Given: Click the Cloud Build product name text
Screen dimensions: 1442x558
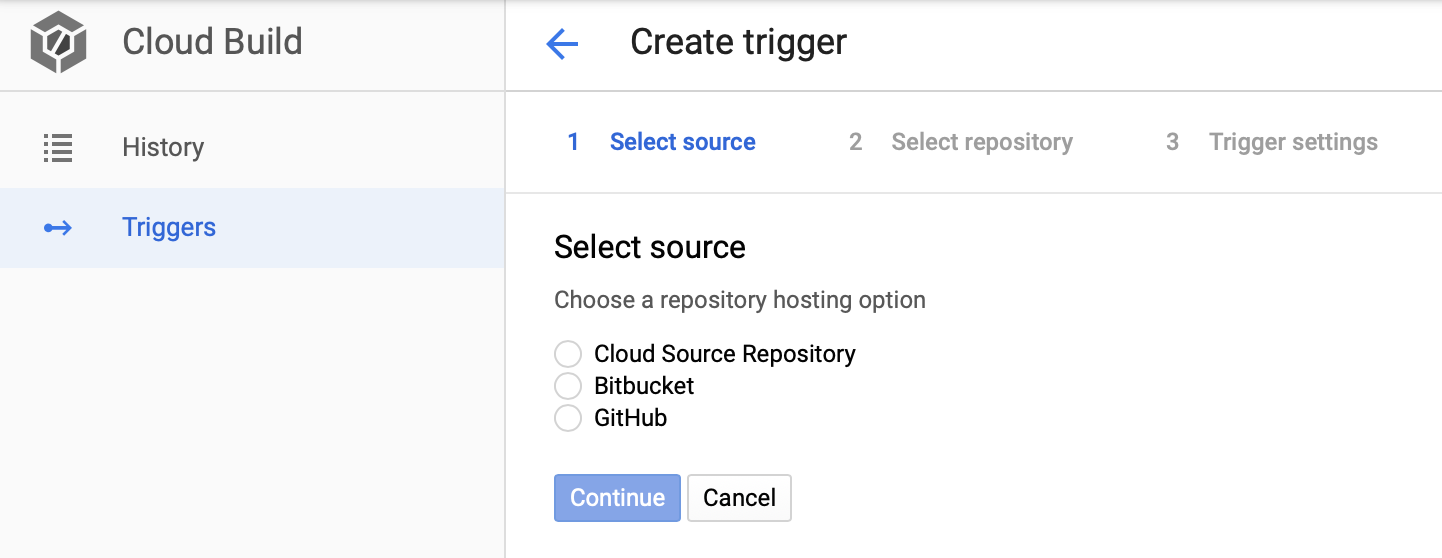Looking at the screenshot, I should point(212,43).
